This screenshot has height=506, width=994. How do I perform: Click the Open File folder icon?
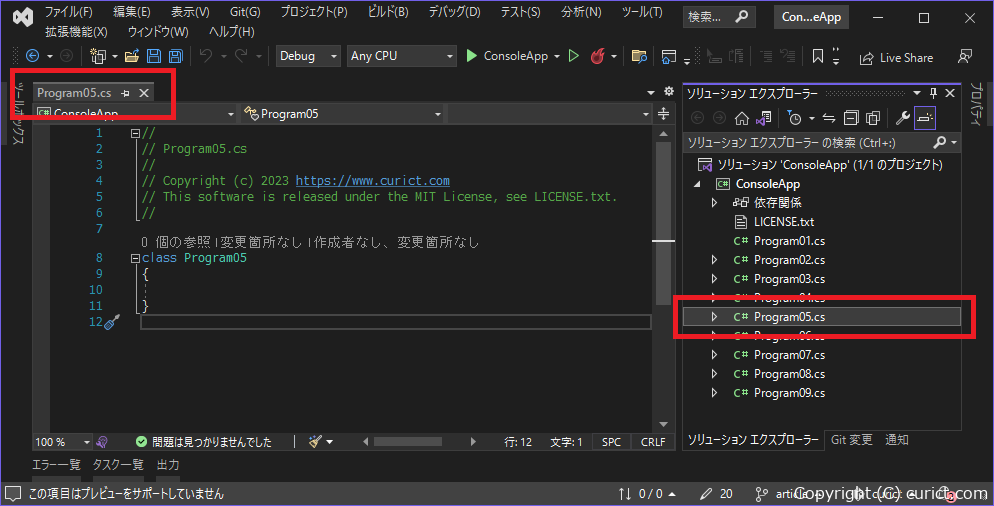(x=132, y=56)
